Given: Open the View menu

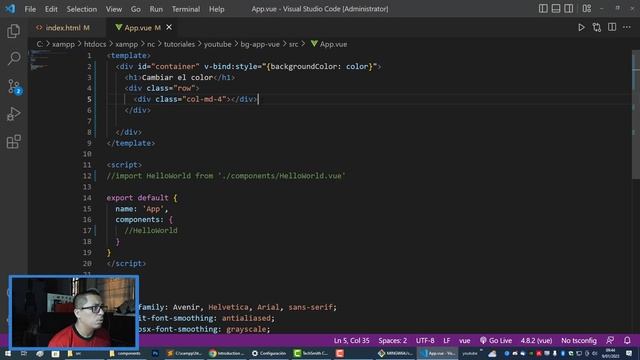Looking at the screenshot, I should tap(114, 9).
